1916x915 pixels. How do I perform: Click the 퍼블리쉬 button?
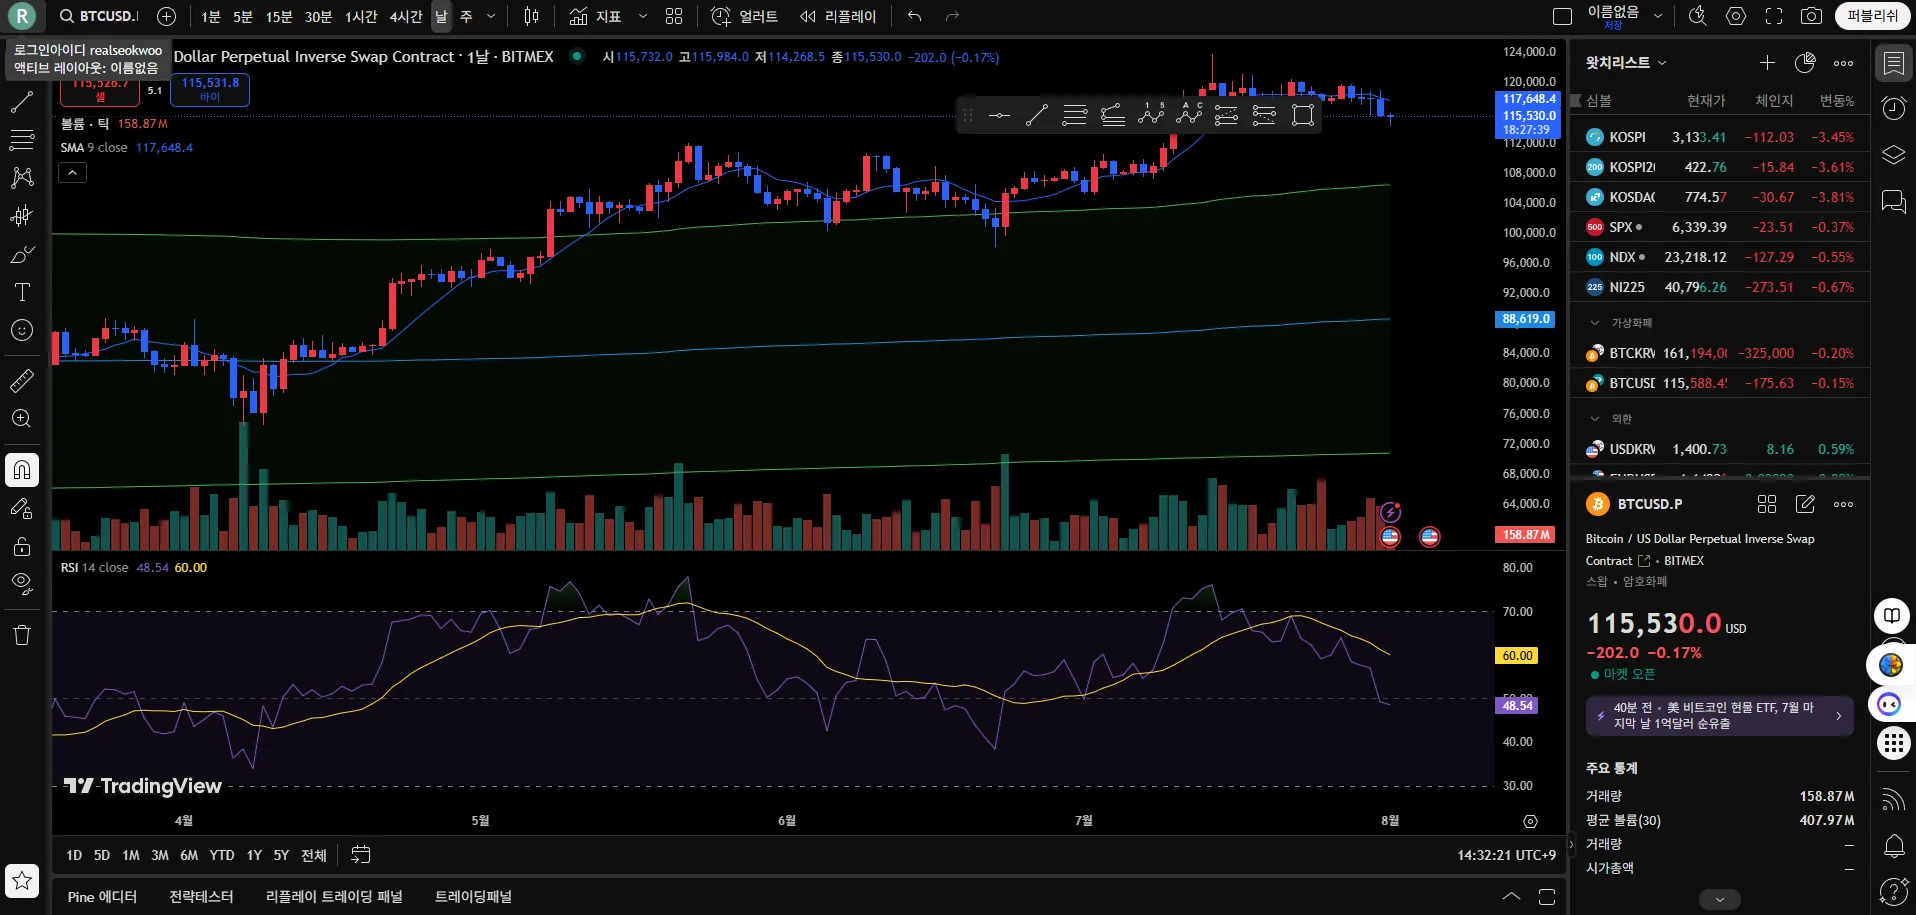[1872, 16]
